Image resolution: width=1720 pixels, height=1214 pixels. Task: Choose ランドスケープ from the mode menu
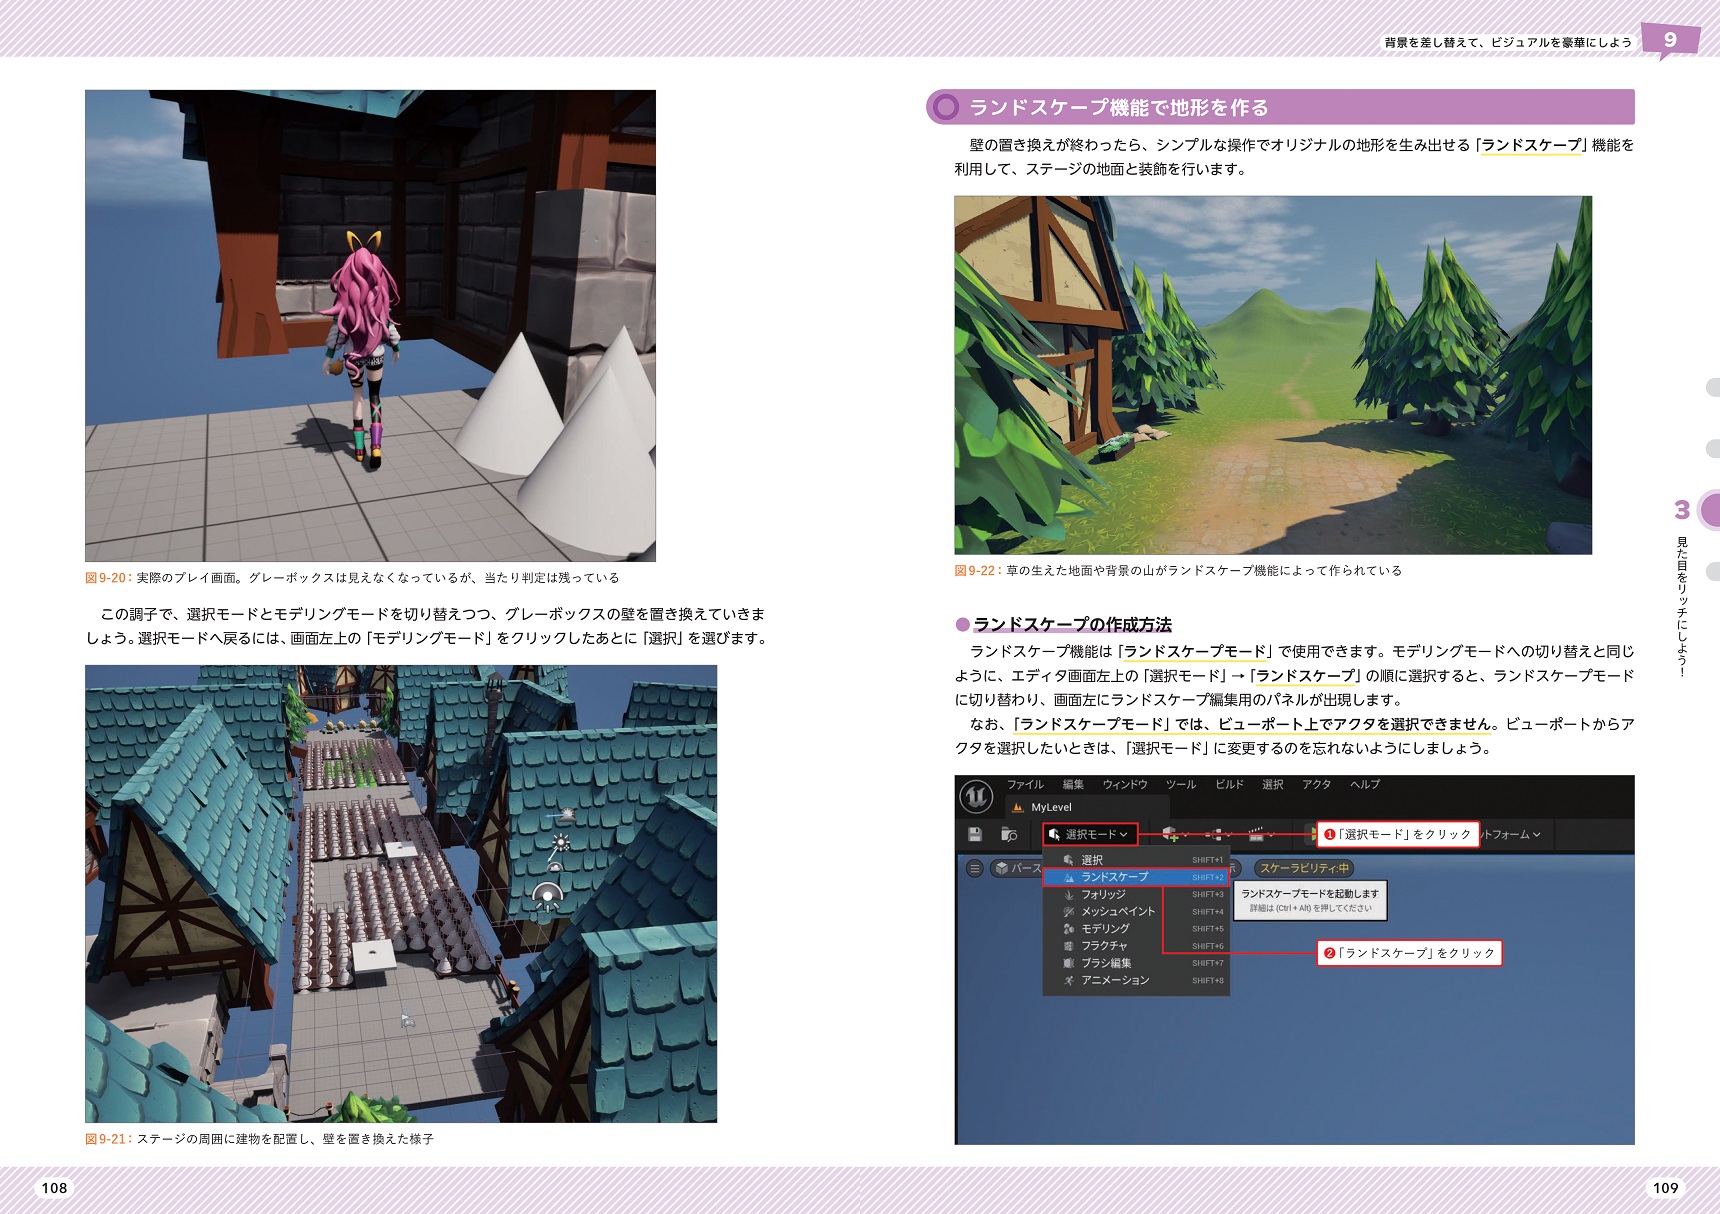(x=1114, y=877)
